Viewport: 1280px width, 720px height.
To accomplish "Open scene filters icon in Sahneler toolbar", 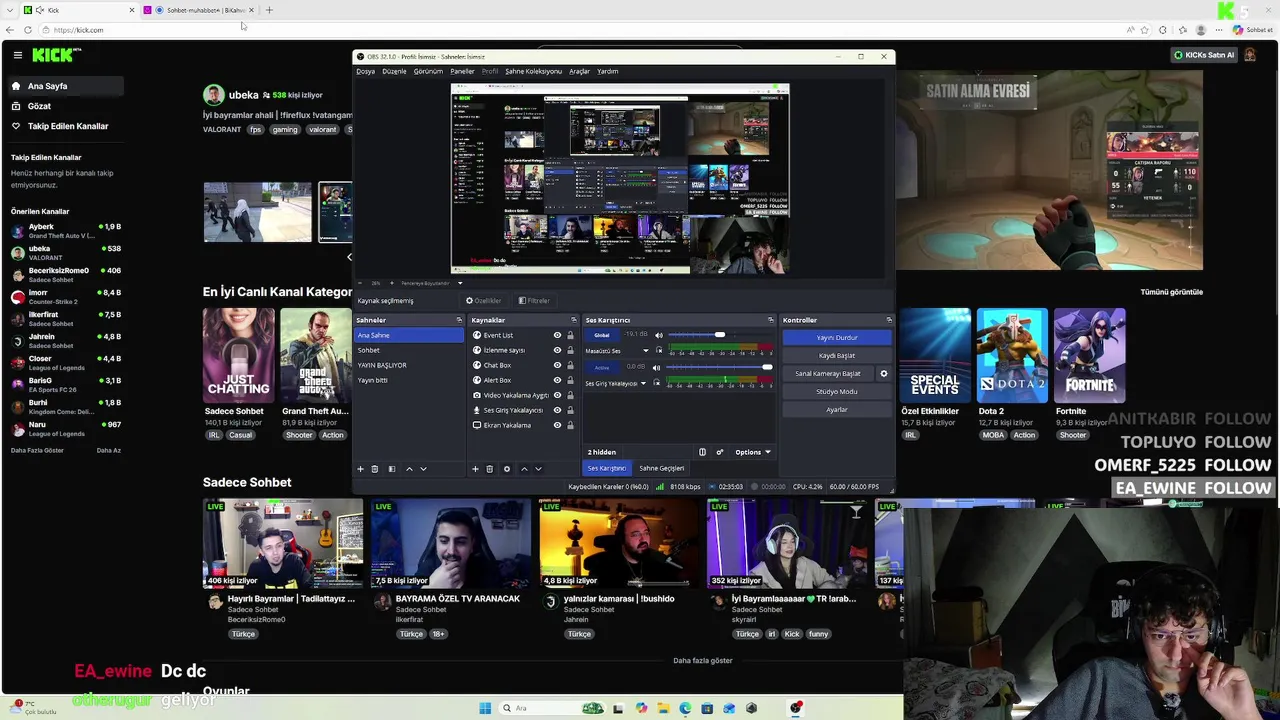I will (392, 469).
